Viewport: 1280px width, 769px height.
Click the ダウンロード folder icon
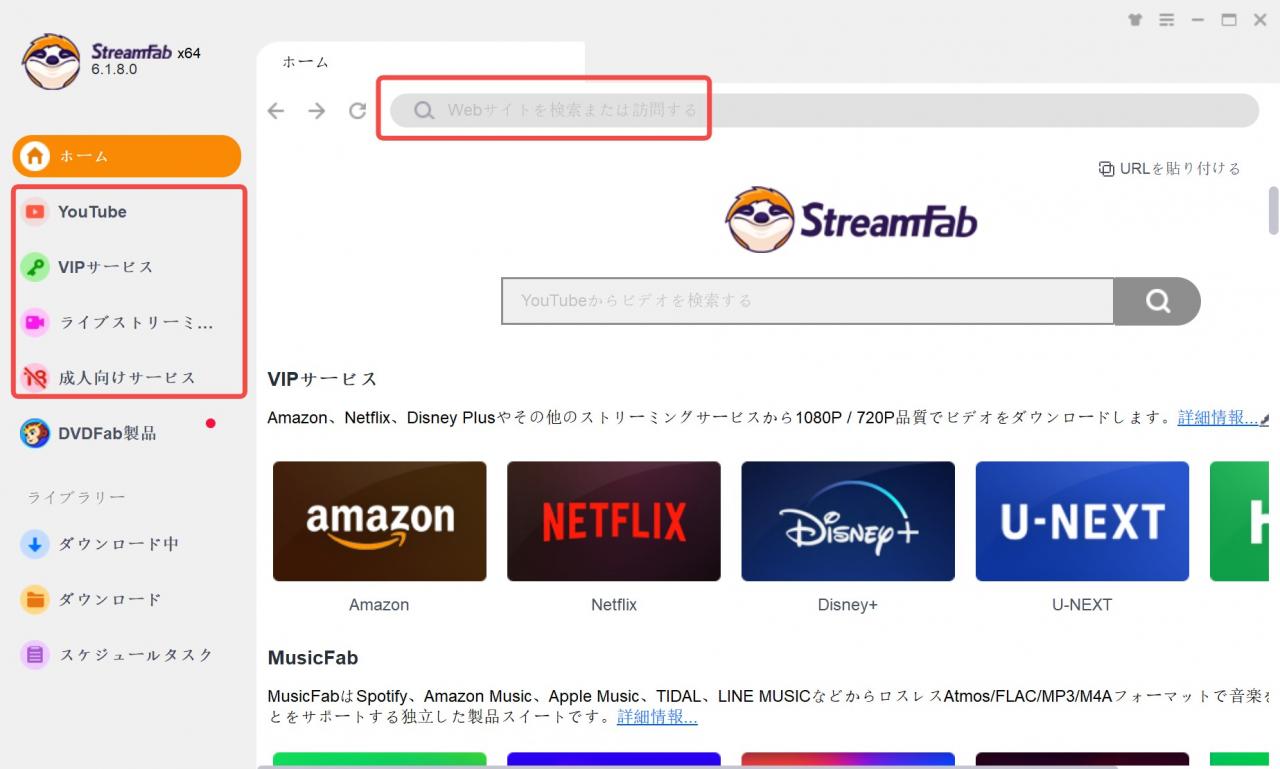(35, 599)
